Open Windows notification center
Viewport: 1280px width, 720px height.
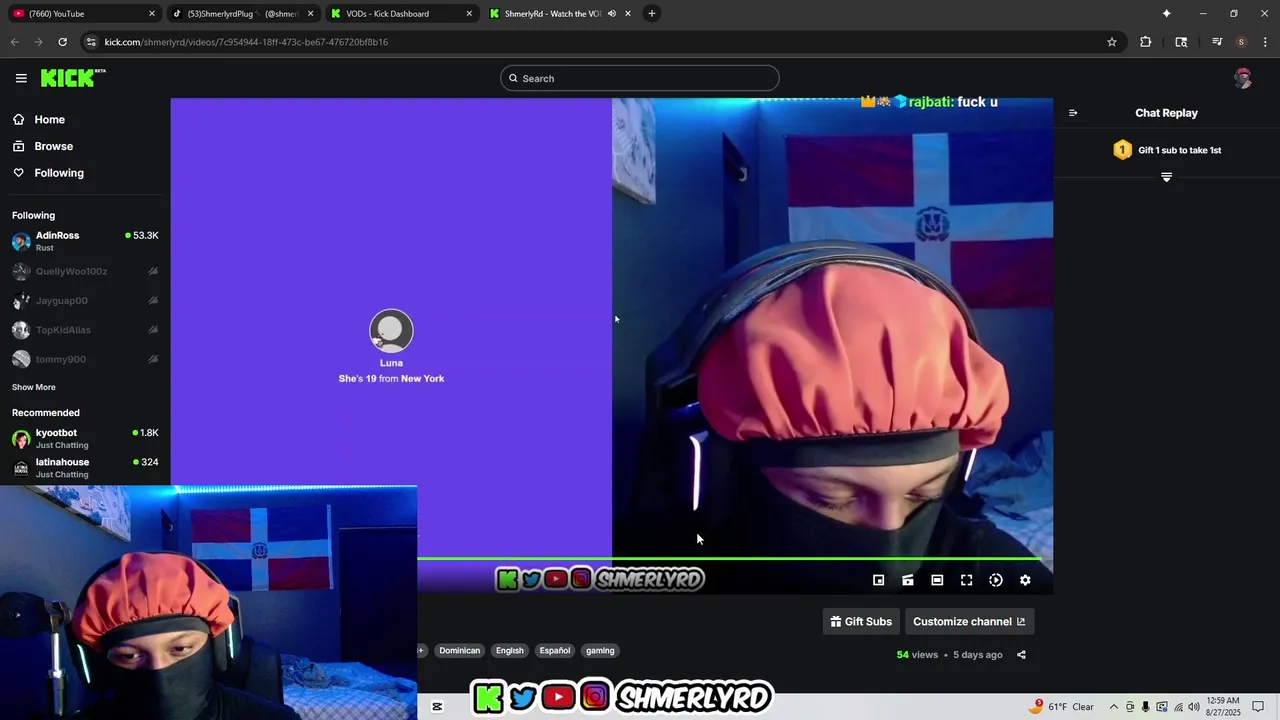1258,707
